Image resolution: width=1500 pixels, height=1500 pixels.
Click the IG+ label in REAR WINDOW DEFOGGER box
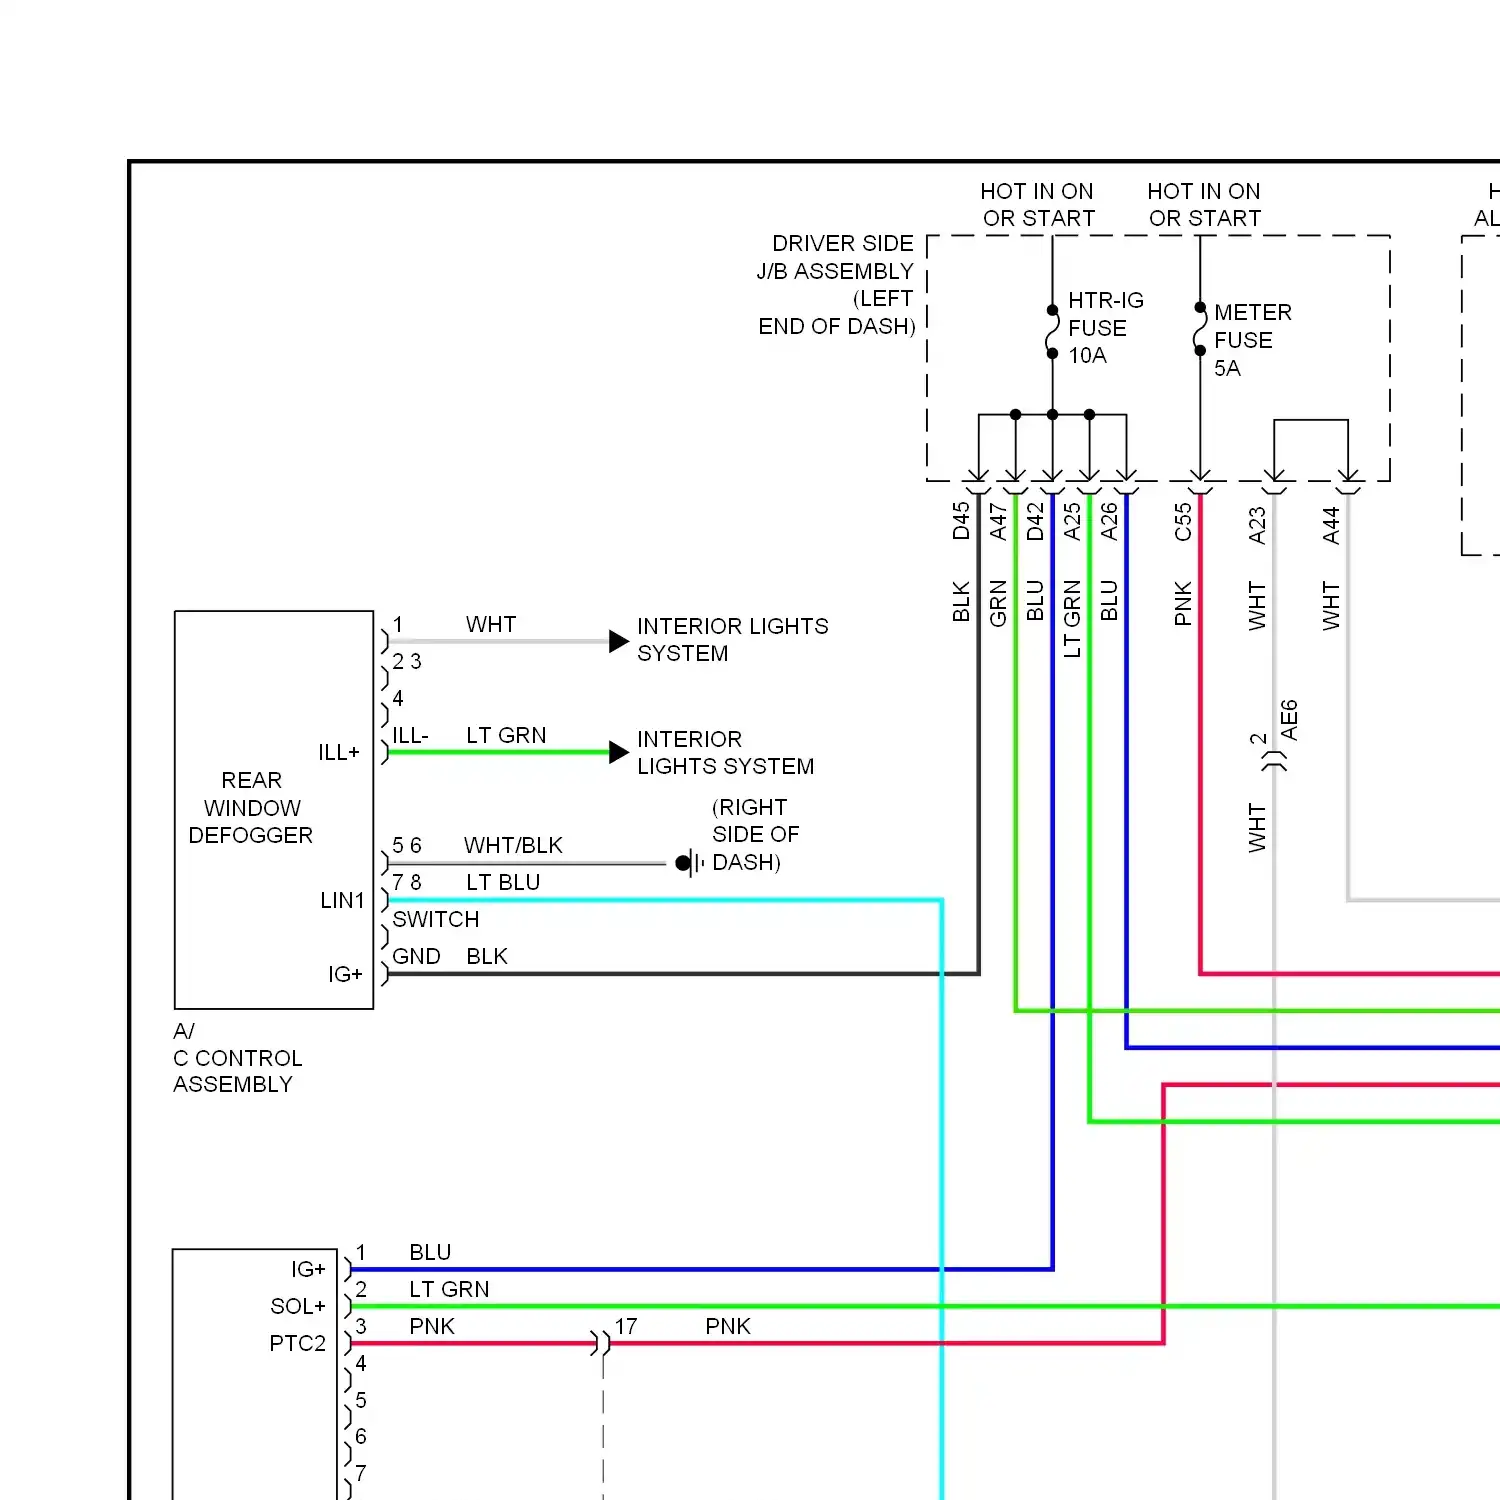click(x=345, y=974)
